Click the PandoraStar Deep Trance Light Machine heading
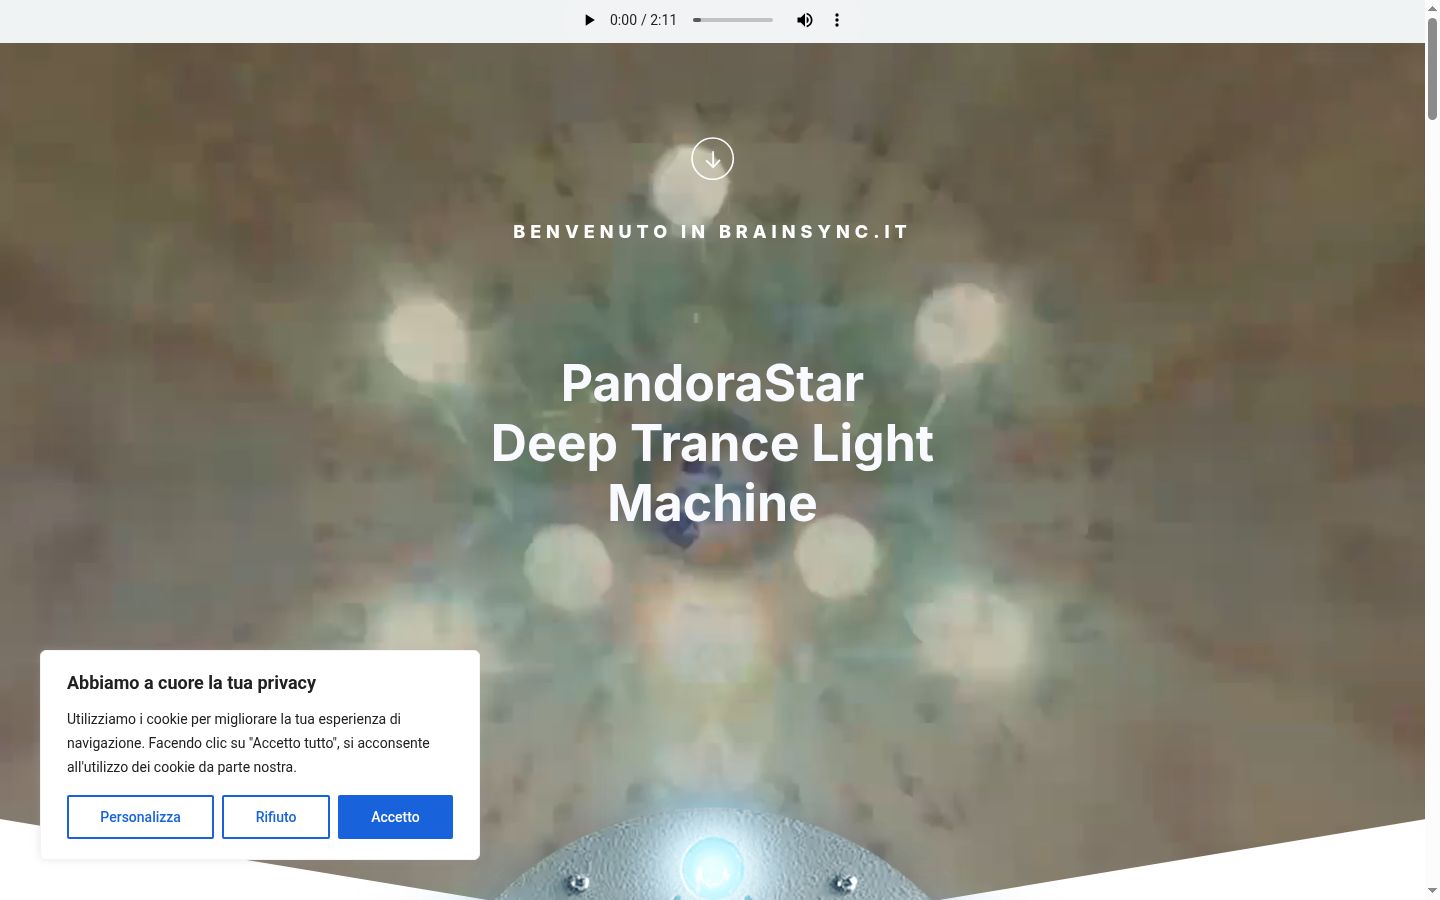Image resolution: width=1440 pixels, height=900 pixels. [712, 443]
